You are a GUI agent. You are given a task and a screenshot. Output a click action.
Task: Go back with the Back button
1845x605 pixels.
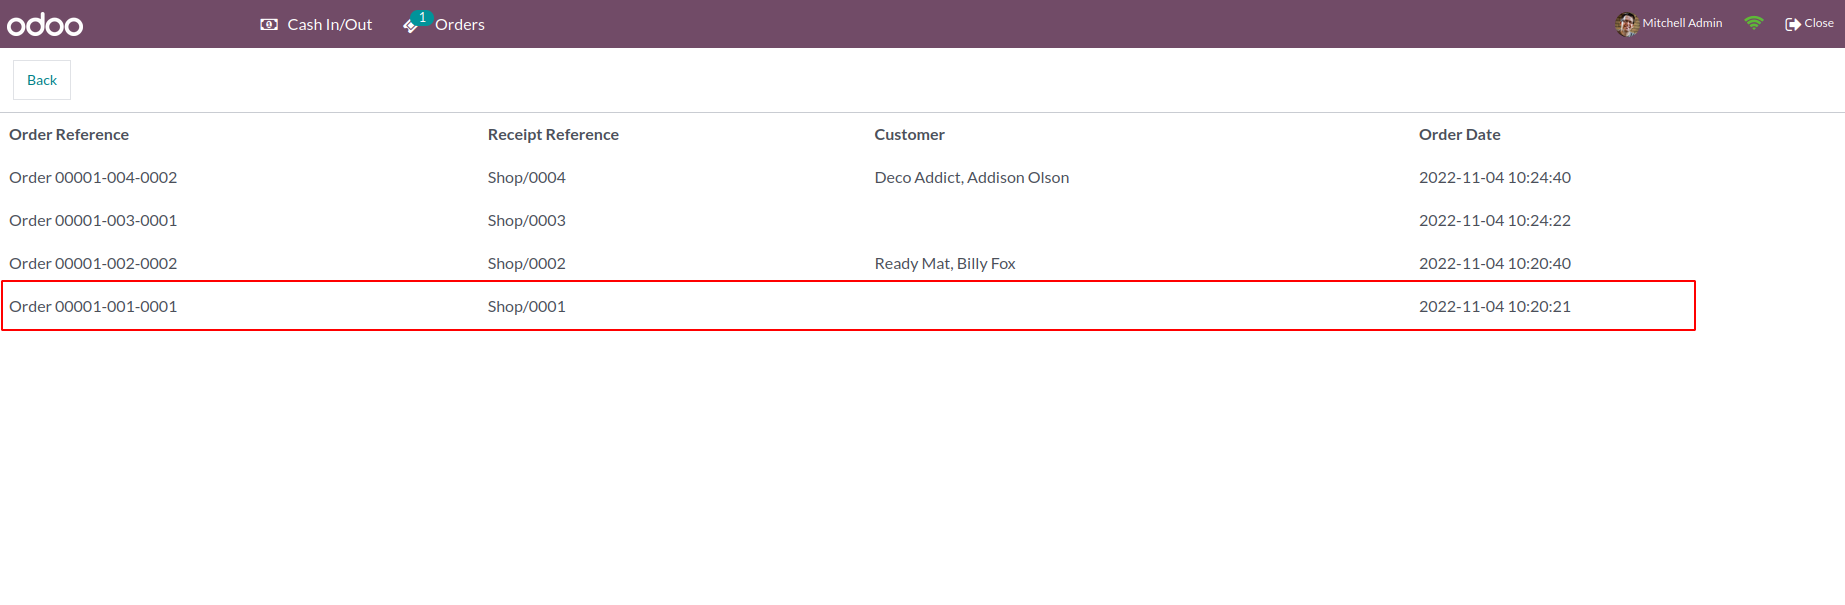click(x=42, y=80)
